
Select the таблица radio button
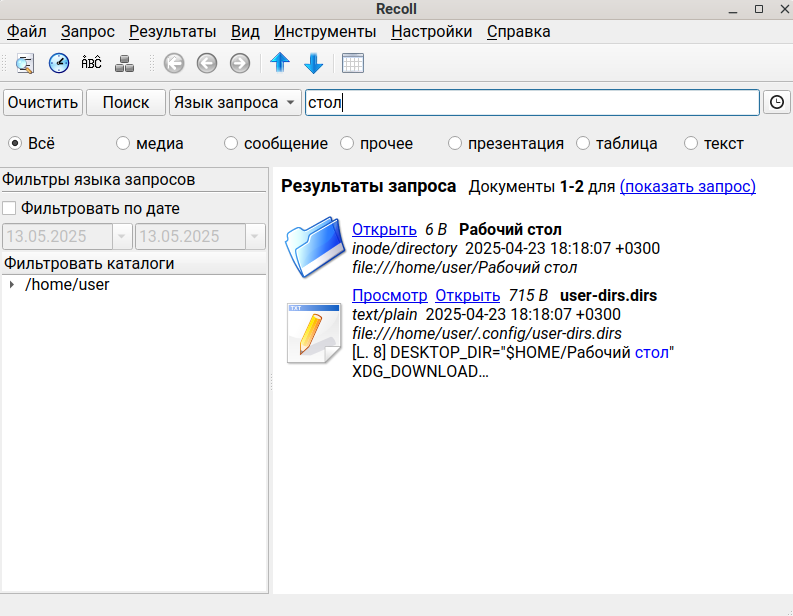pyautogui.click(x=583, y=143)
